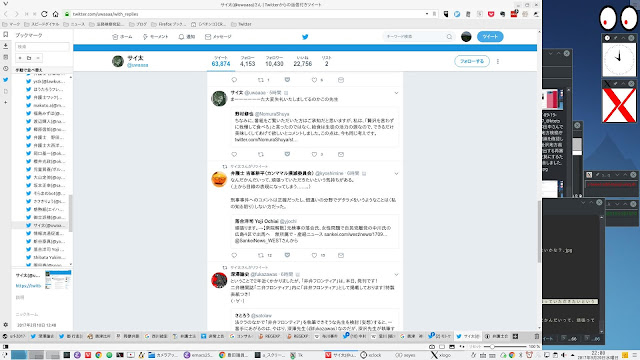Click the Pocket extension icon in toolbar

click(491, 14)
